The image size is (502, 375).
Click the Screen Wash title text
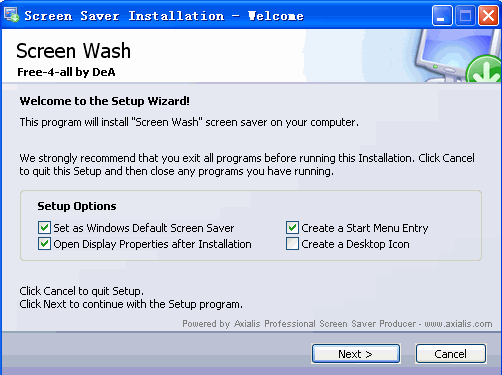point(73,51)
